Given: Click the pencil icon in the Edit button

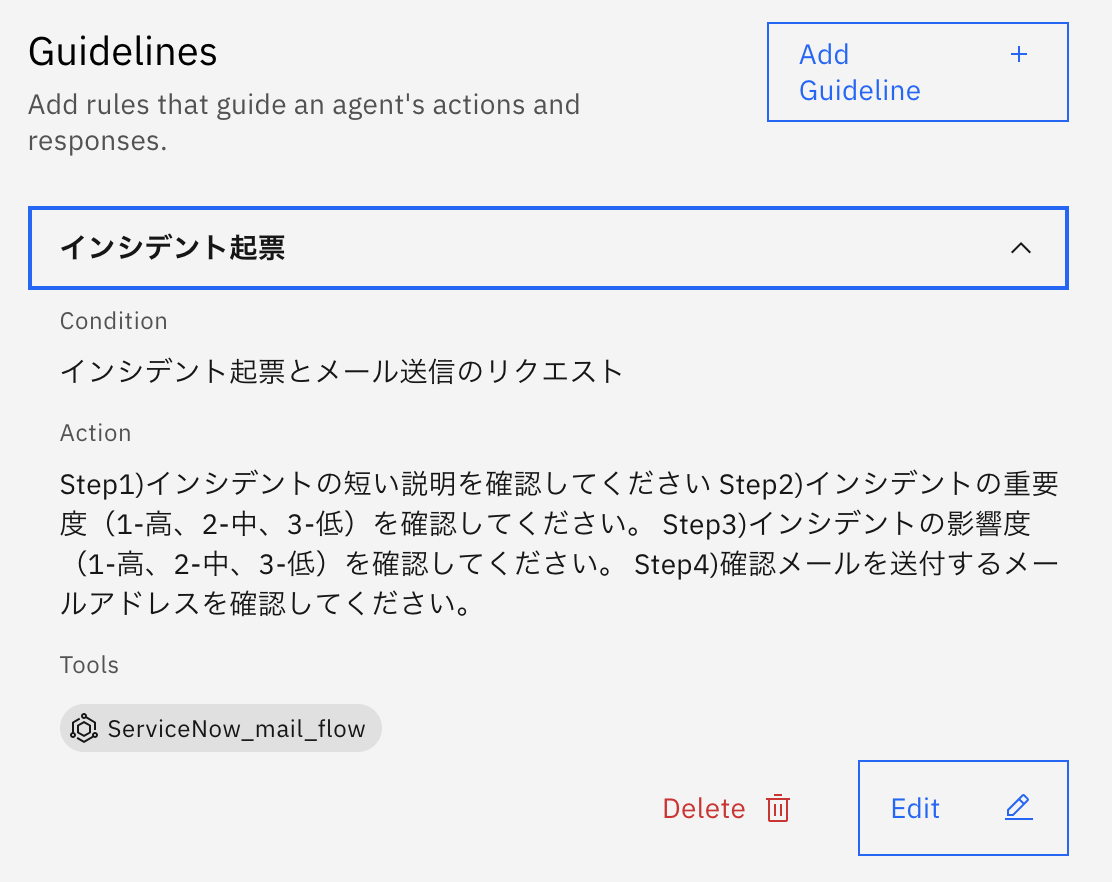Looking at the screenshot, I should tap(1018, 807).
